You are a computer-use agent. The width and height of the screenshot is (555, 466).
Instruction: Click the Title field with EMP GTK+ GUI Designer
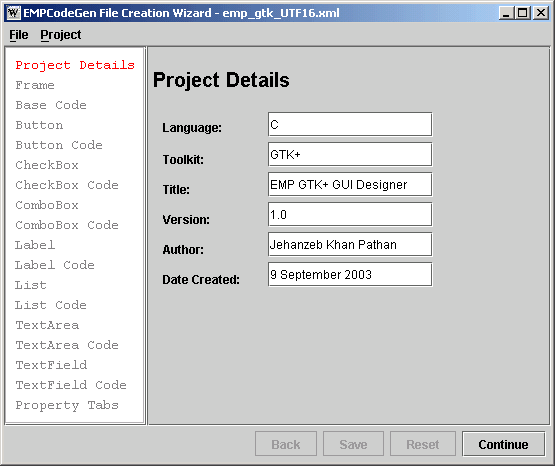350,184
